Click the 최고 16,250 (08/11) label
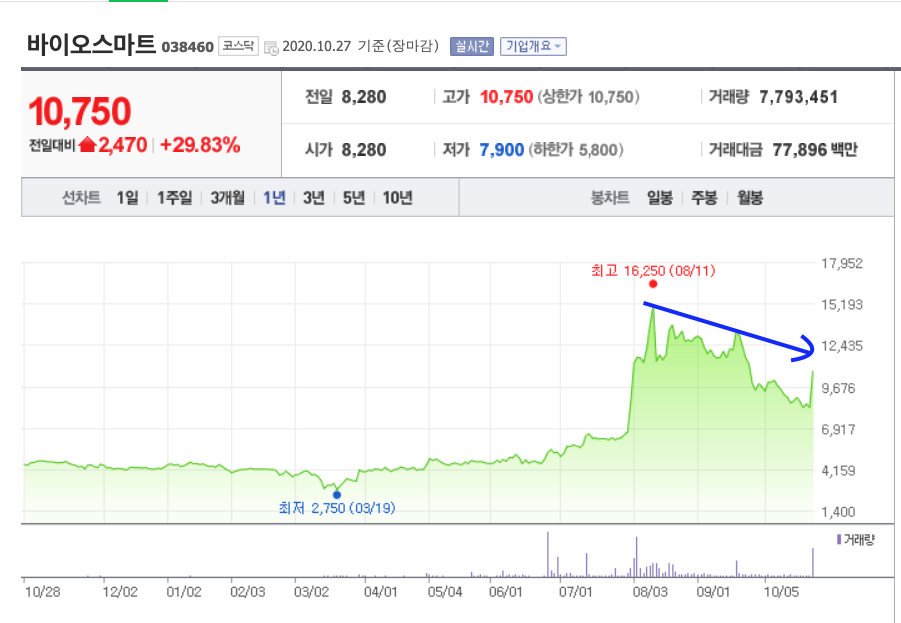 tap(653, 270)
